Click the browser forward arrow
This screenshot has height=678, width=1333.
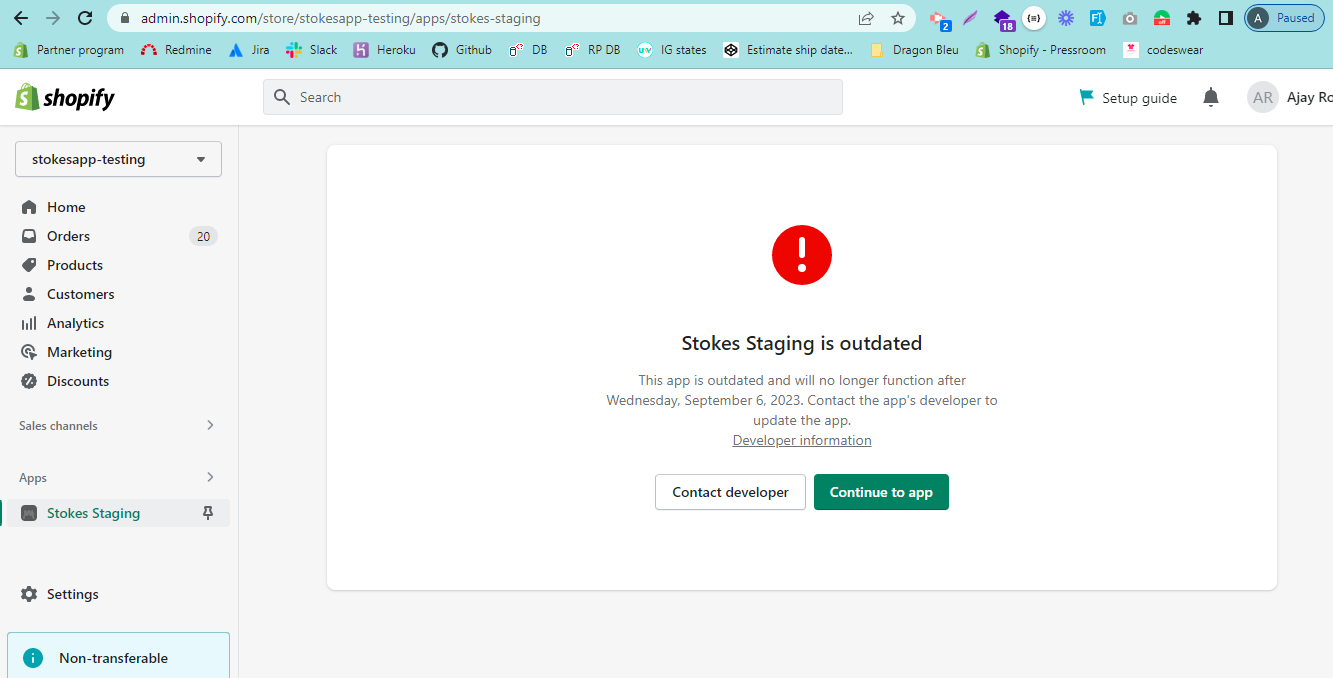(53, 18)
